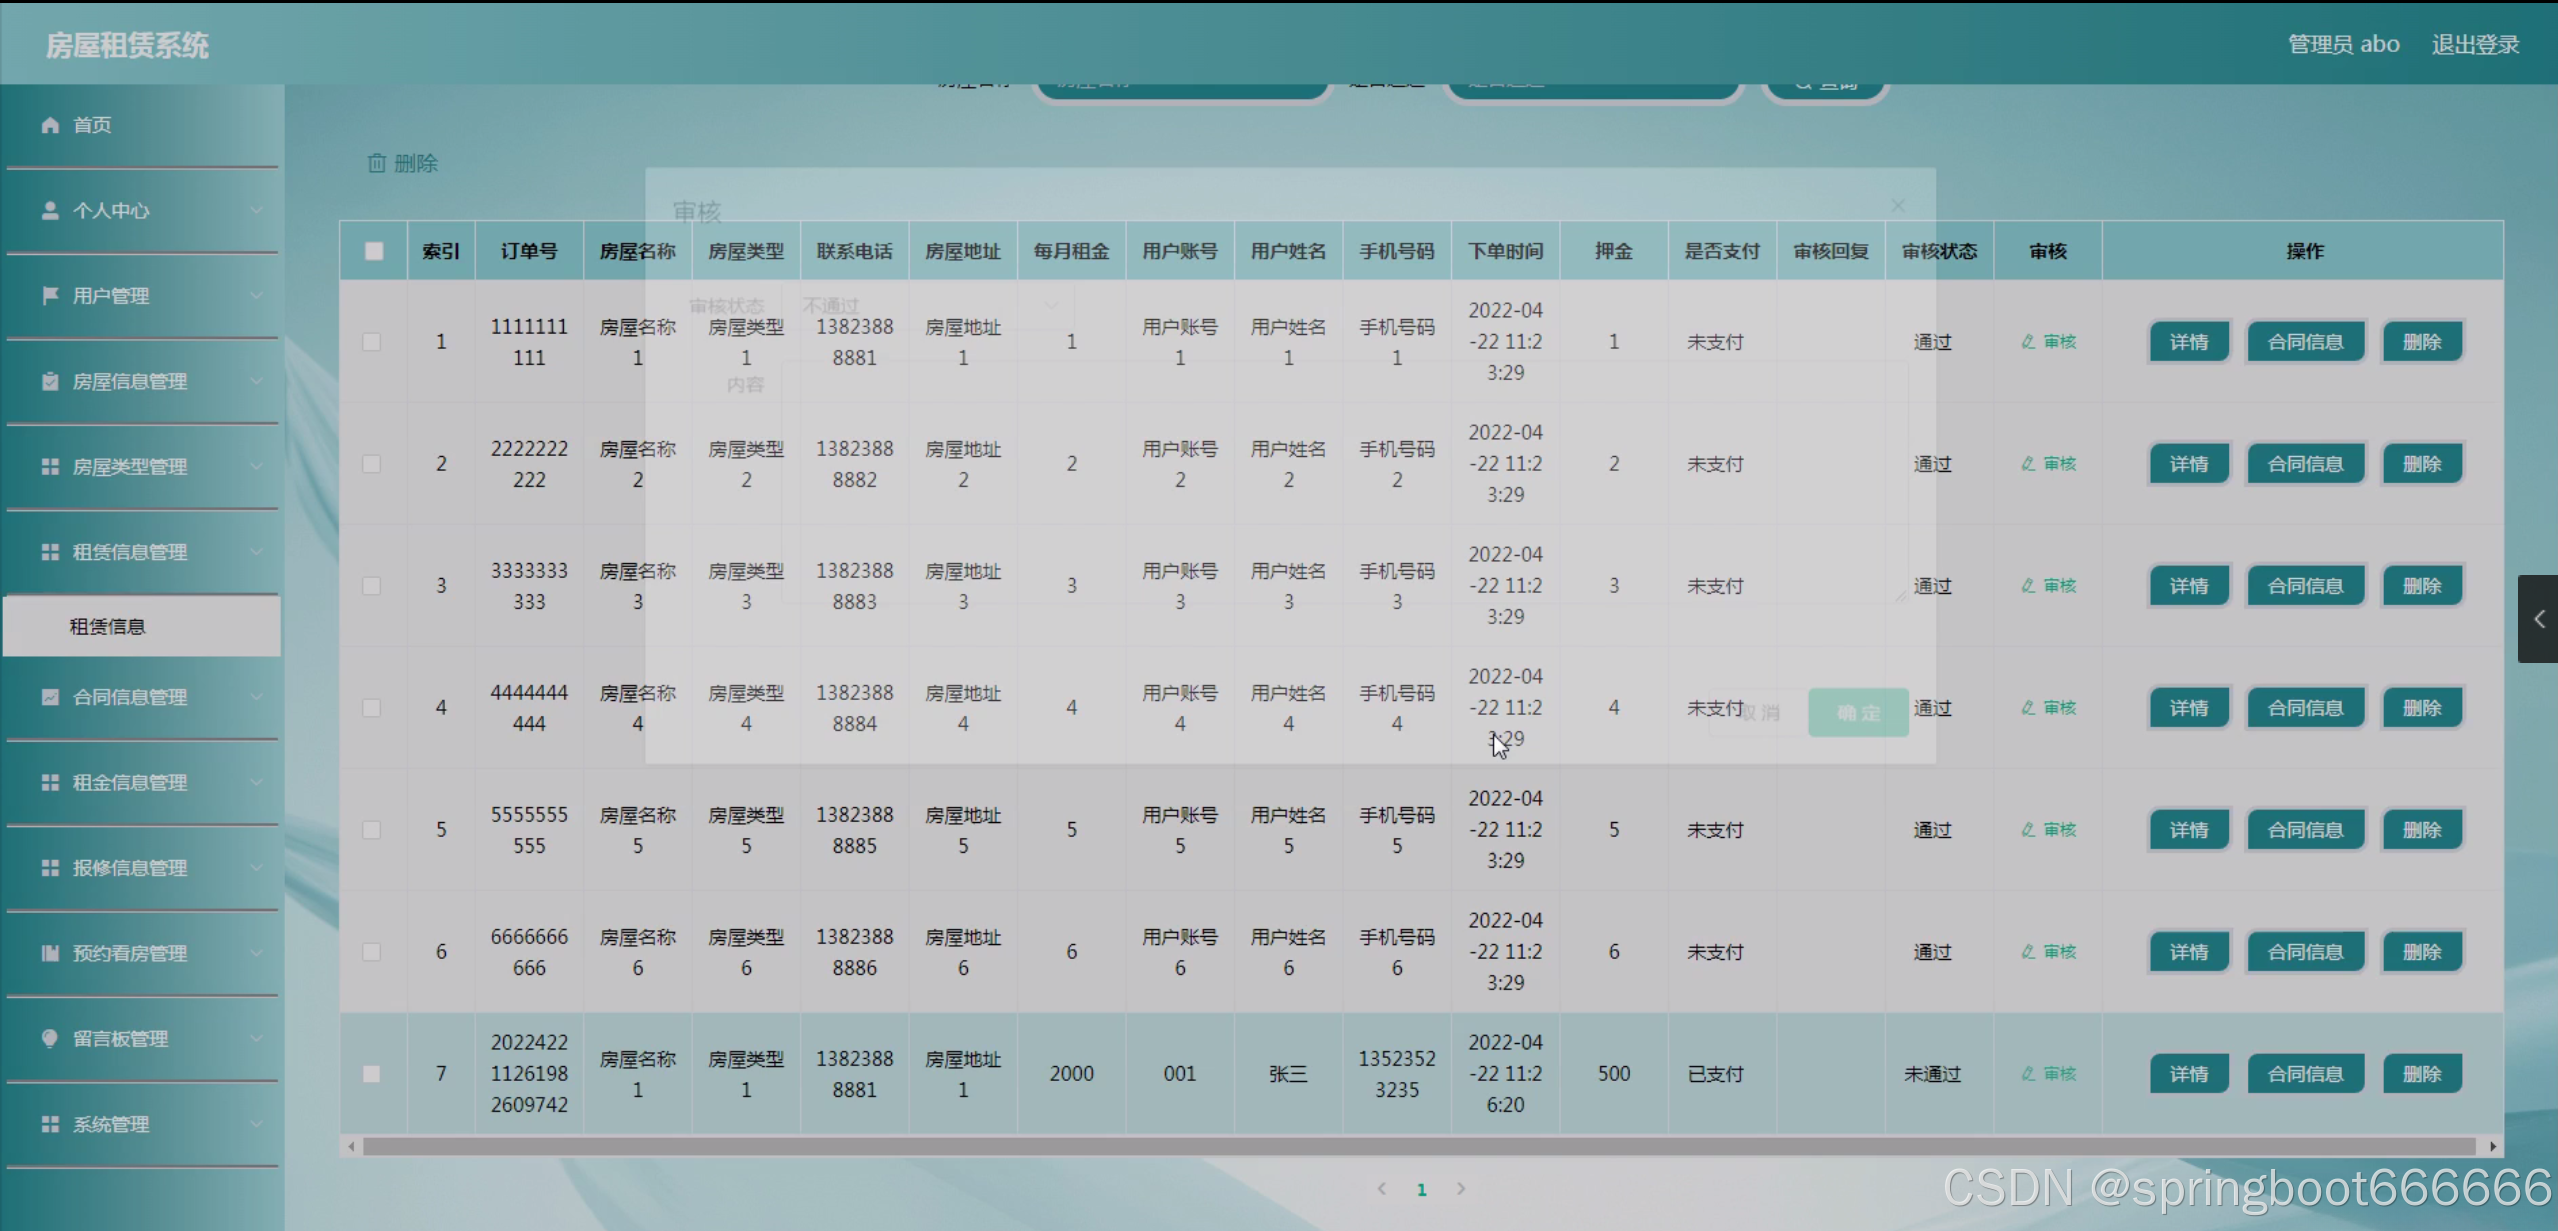
Task: Click the clipboard icon for 房屋信息管理
Action: coord(50,381)
